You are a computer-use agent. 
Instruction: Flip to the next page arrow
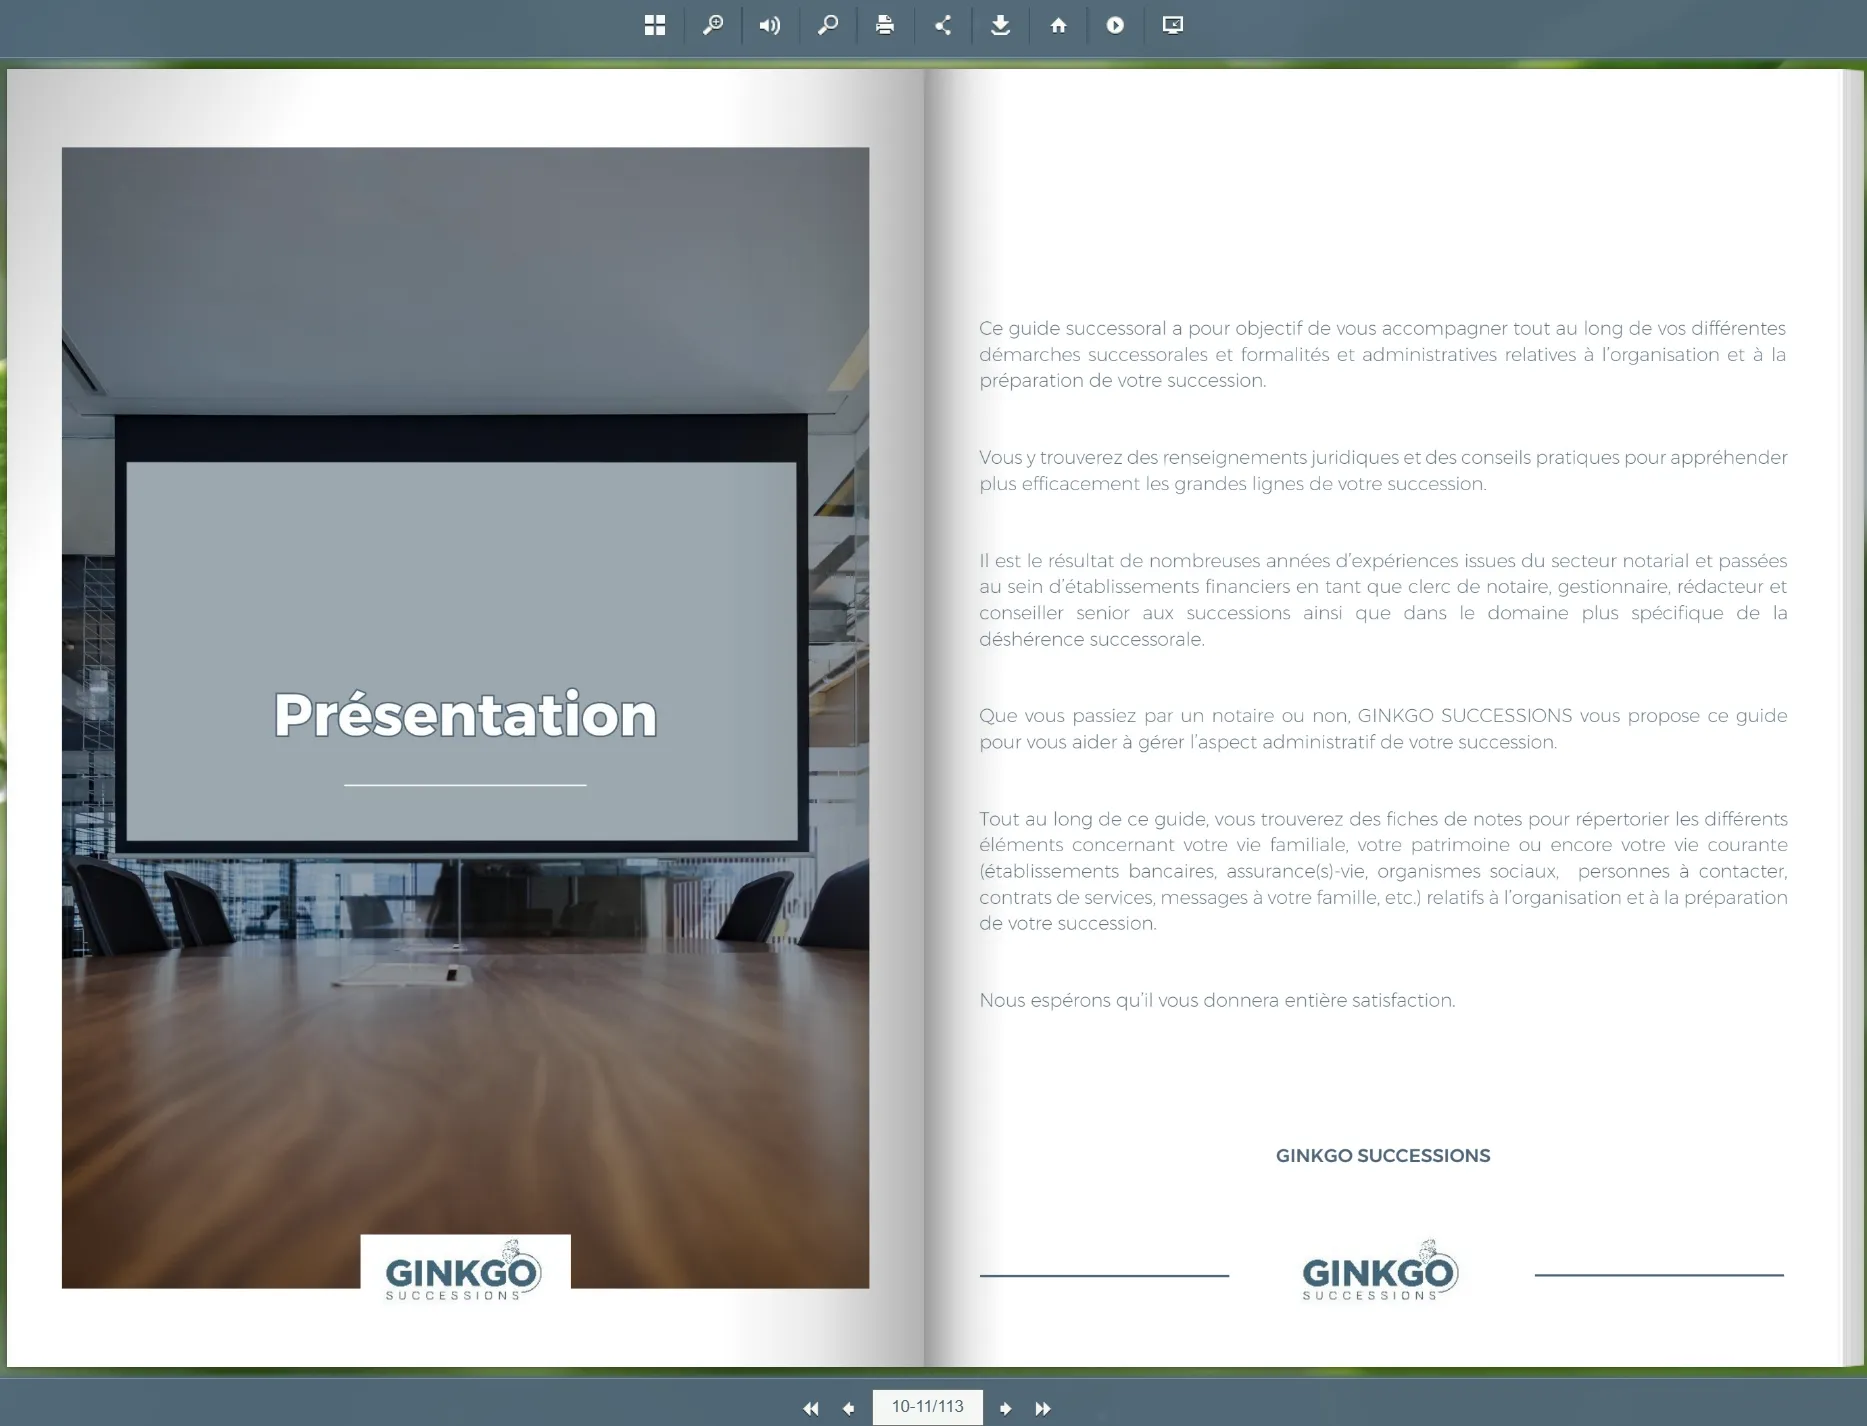(x=1006, y=1408)
